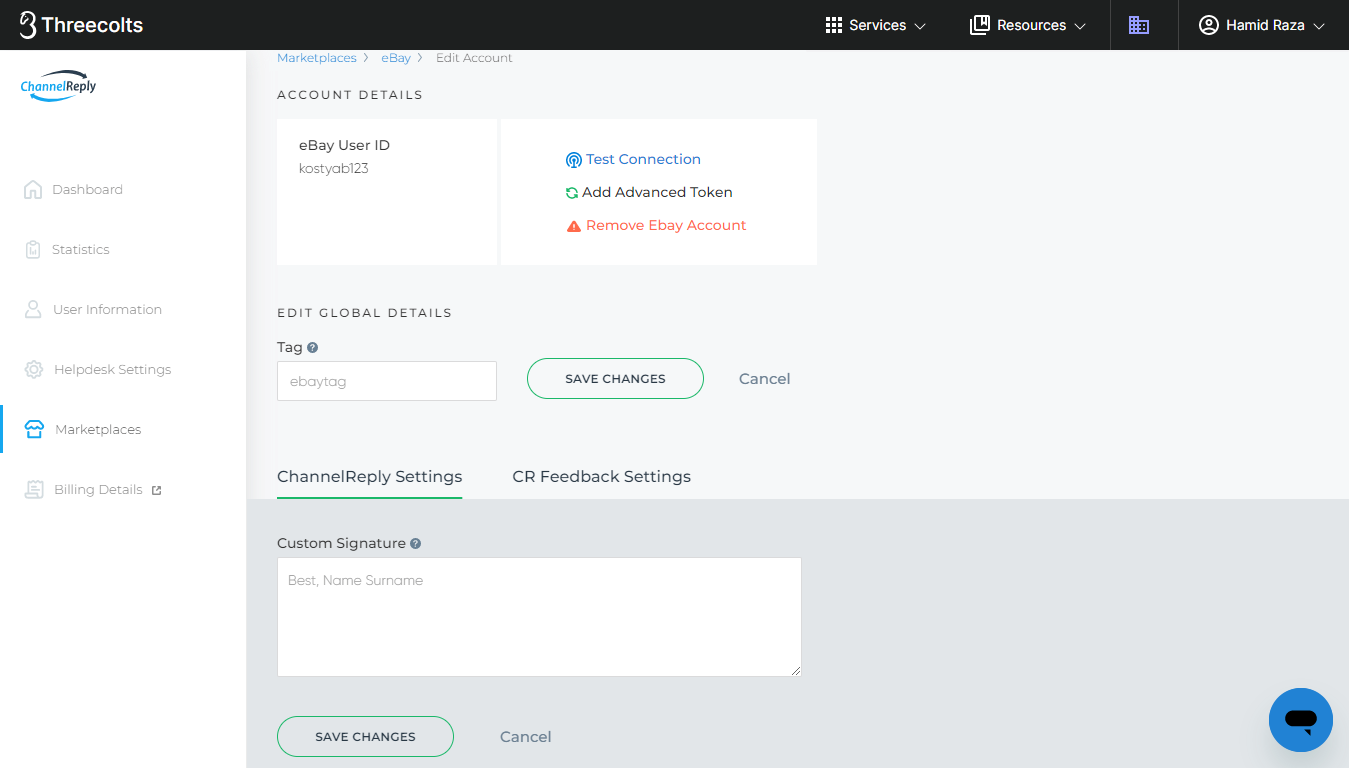Open the blue chat widget bubble

(x=1301, y=720)
